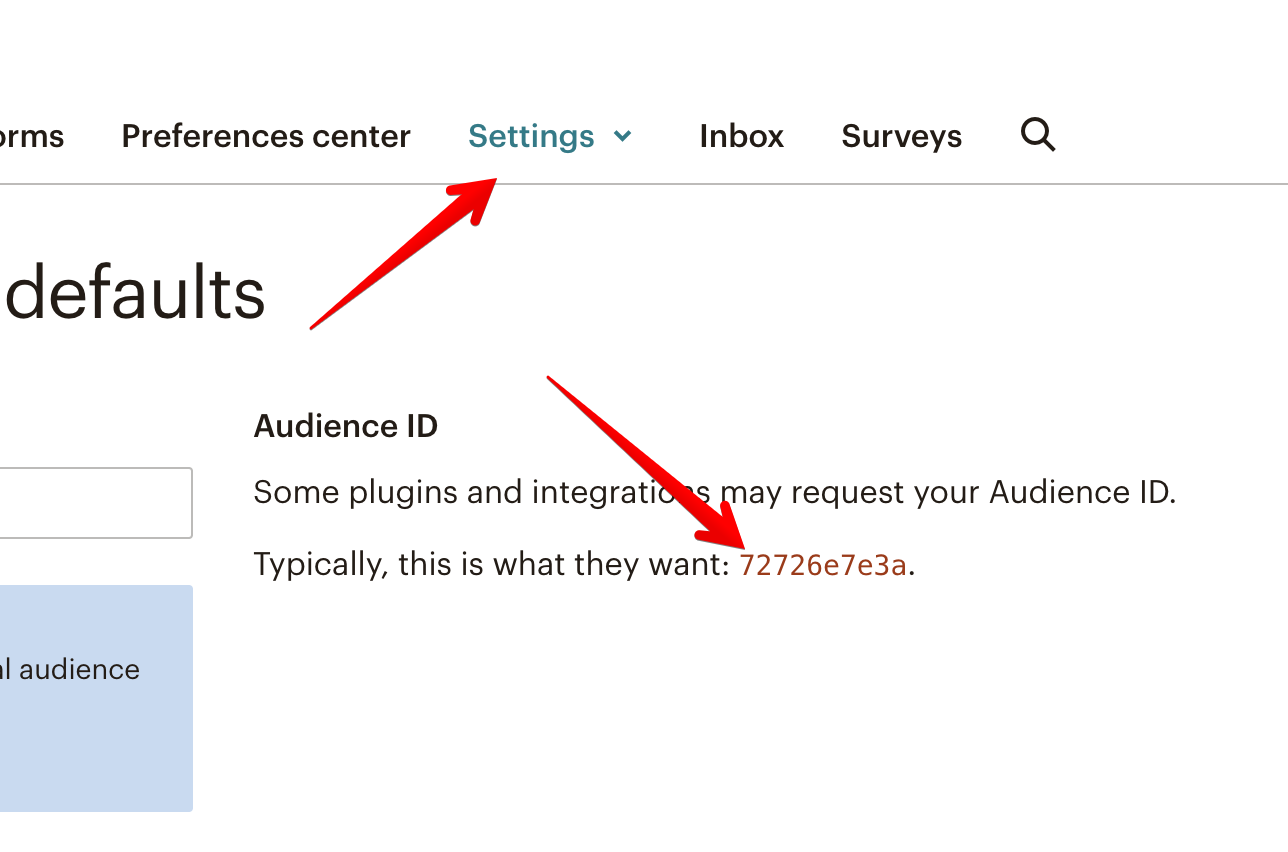Screen dimensions: 1288x852
Task: Click the horizontal divider below navigation
Action: (x=900, y=184)
